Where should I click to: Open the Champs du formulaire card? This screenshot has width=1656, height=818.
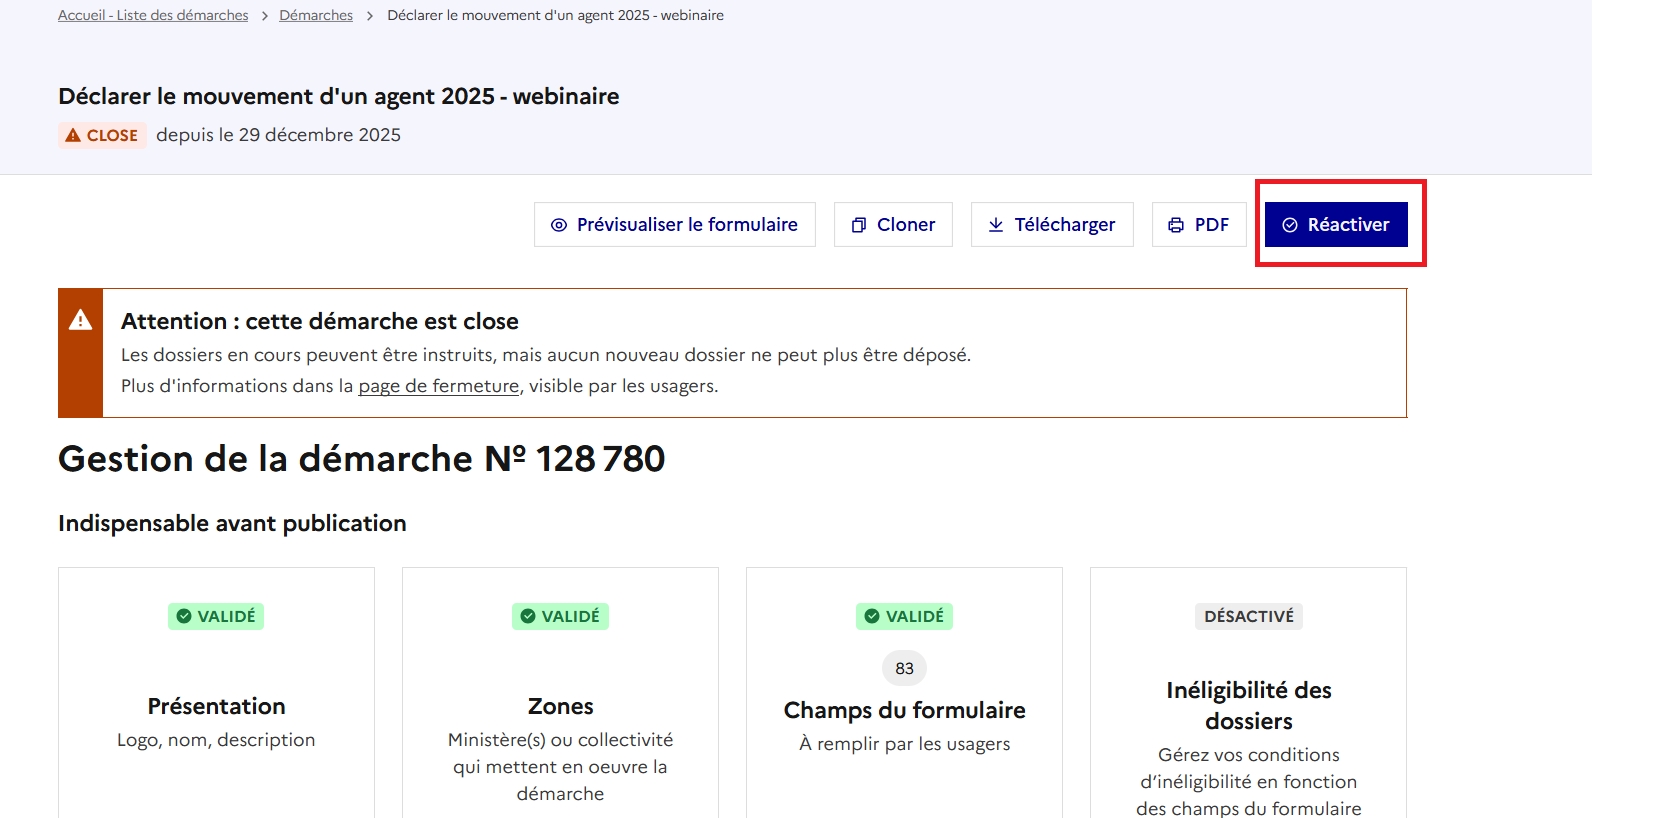(904, 710)
